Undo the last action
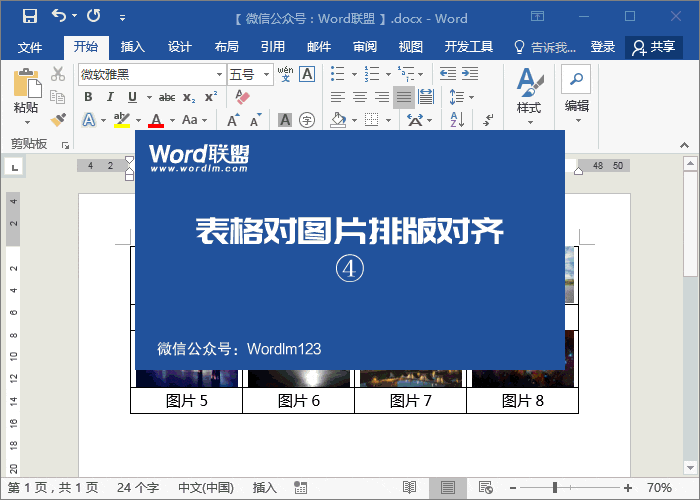This screenshot has height=500, width=700. click(58, 16)
